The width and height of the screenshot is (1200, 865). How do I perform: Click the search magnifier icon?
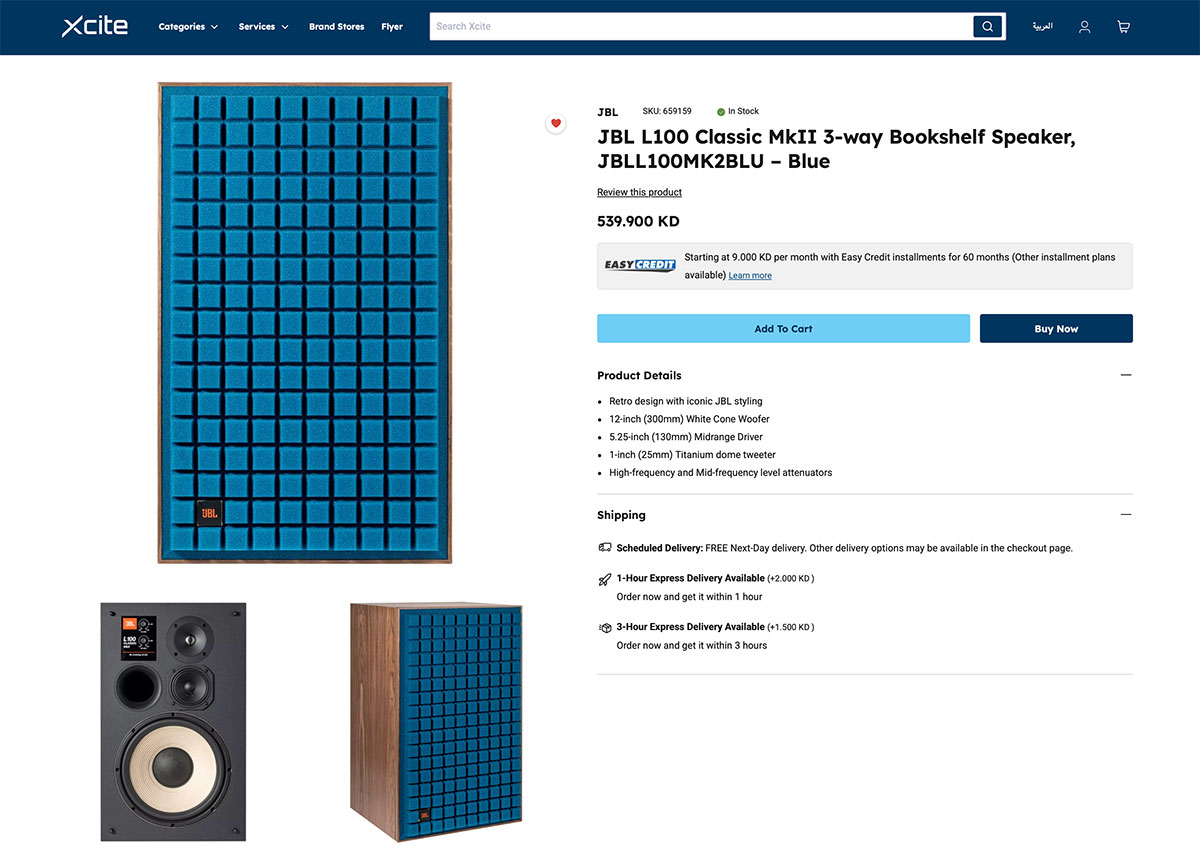[x=987, y=27]
